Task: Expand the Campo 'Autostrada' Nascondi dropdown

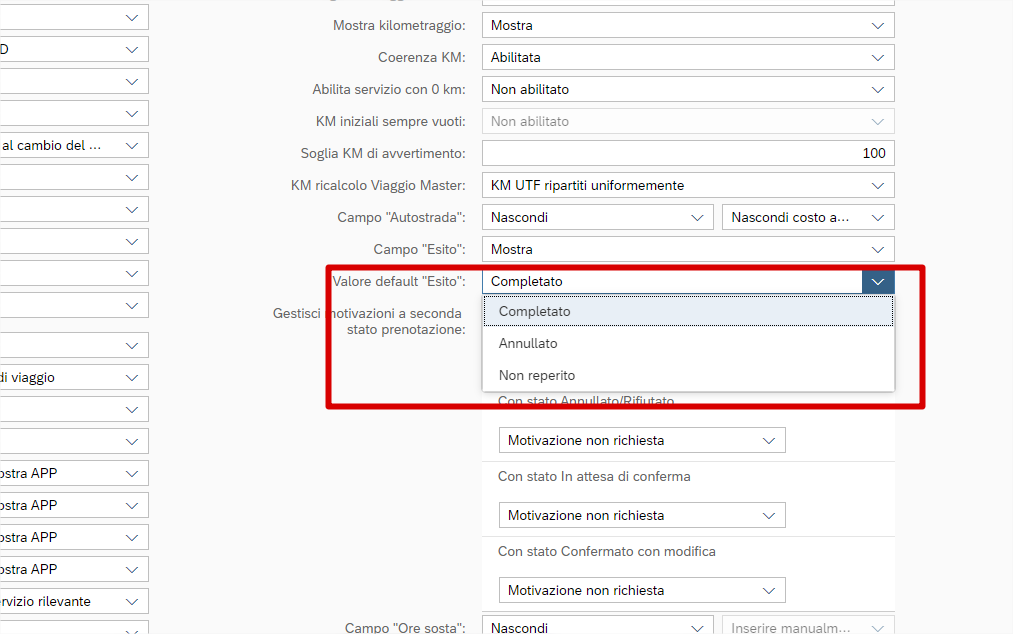Action: 697,217
